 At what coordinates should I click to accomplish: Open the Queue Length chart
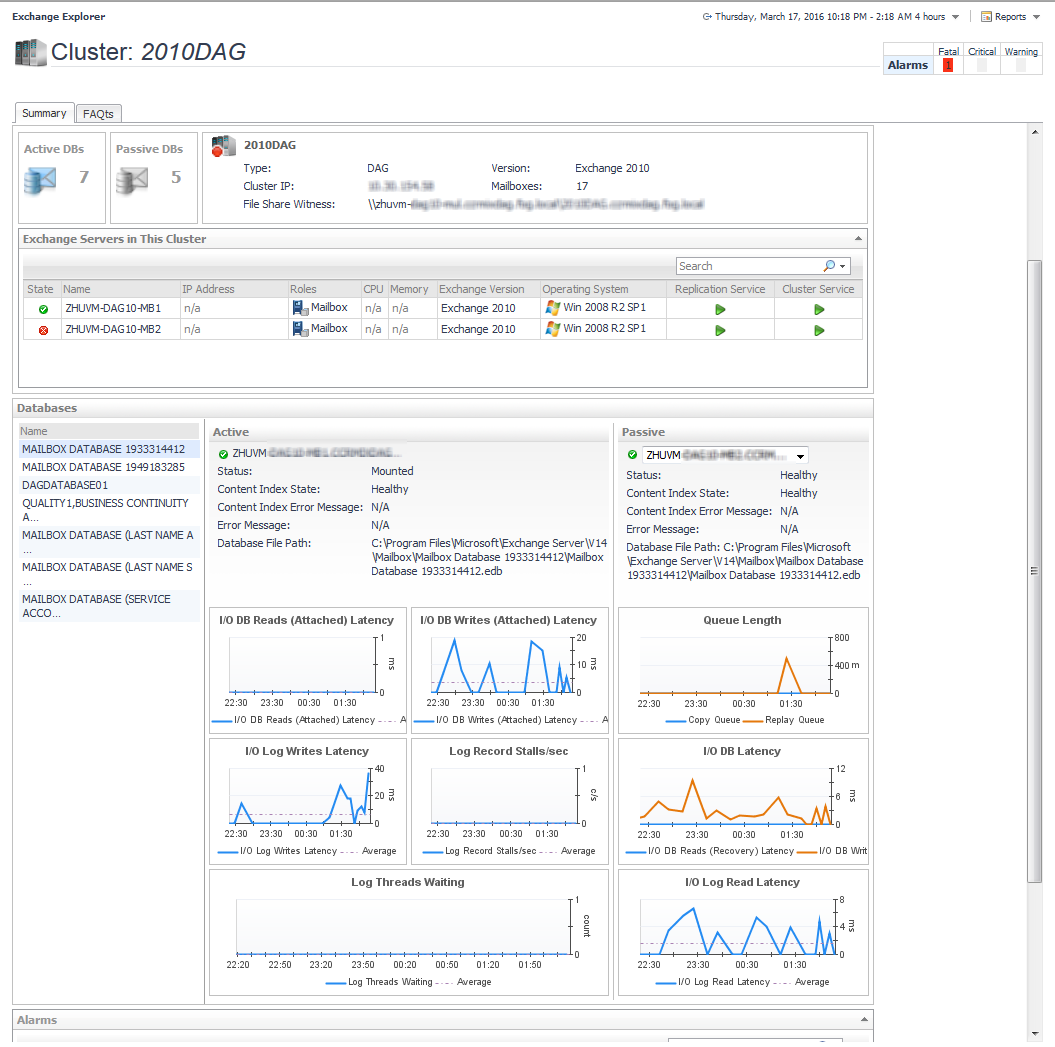[x=743, y=670]
